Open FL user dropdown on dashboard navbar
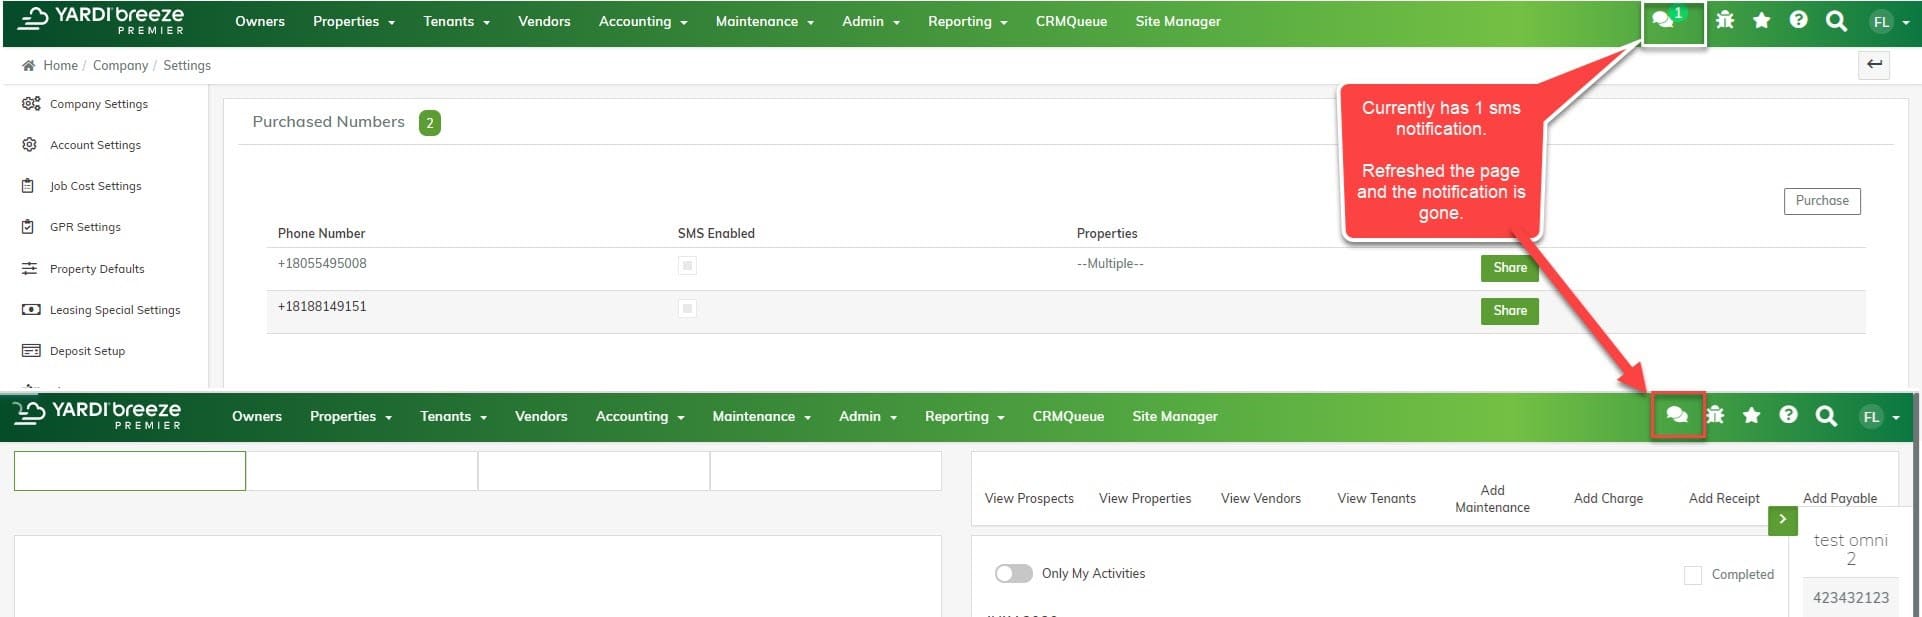 1881,417
